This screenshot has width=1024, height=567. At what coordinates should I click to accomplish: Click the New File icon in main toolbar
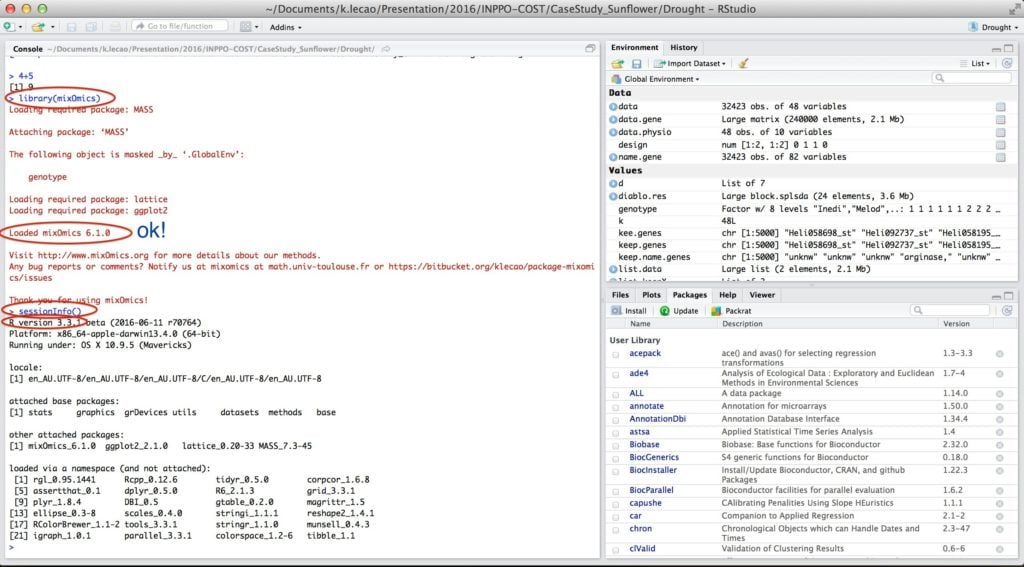(8, 27)
